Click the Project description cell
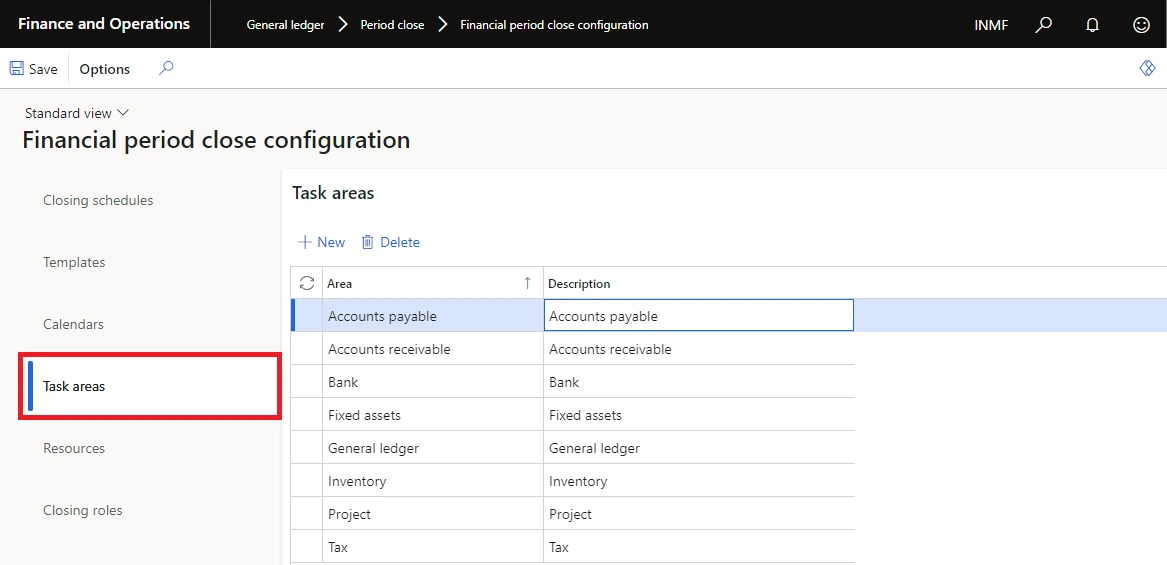1167x565 pixels. pos(699,514)
